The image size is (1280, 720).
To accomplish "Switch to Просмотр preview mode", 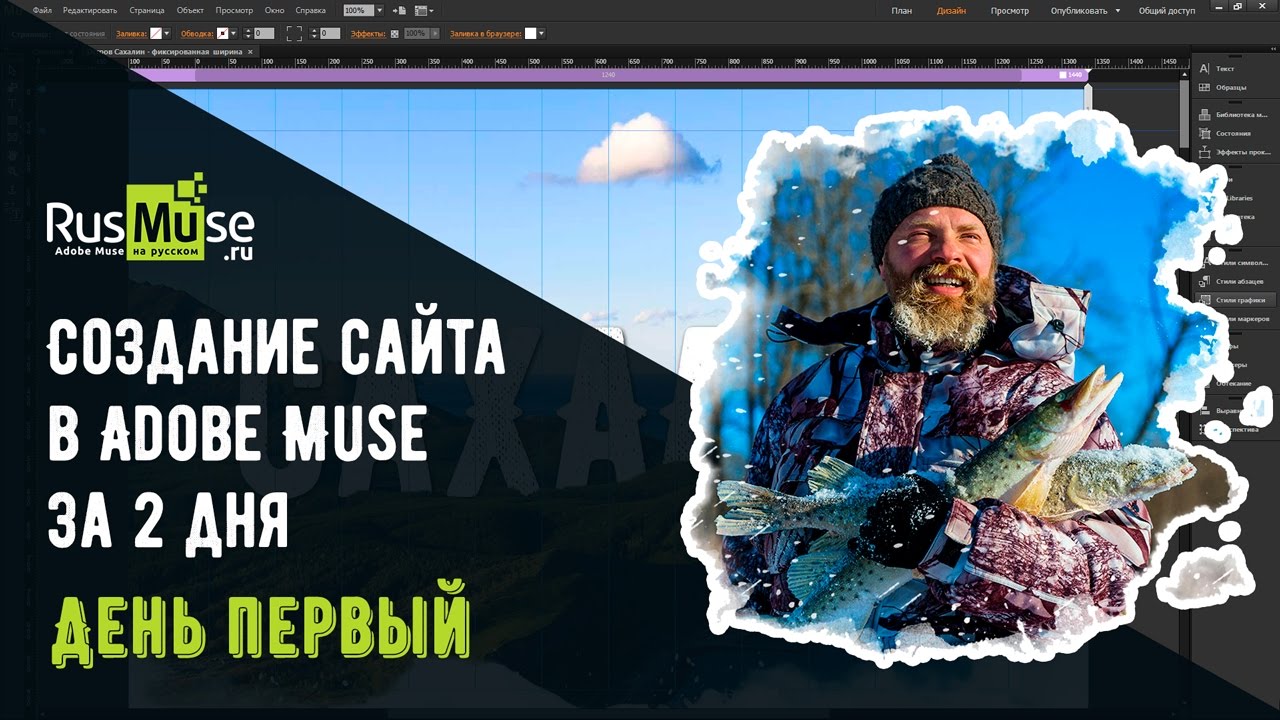I will click(1010, 10).
